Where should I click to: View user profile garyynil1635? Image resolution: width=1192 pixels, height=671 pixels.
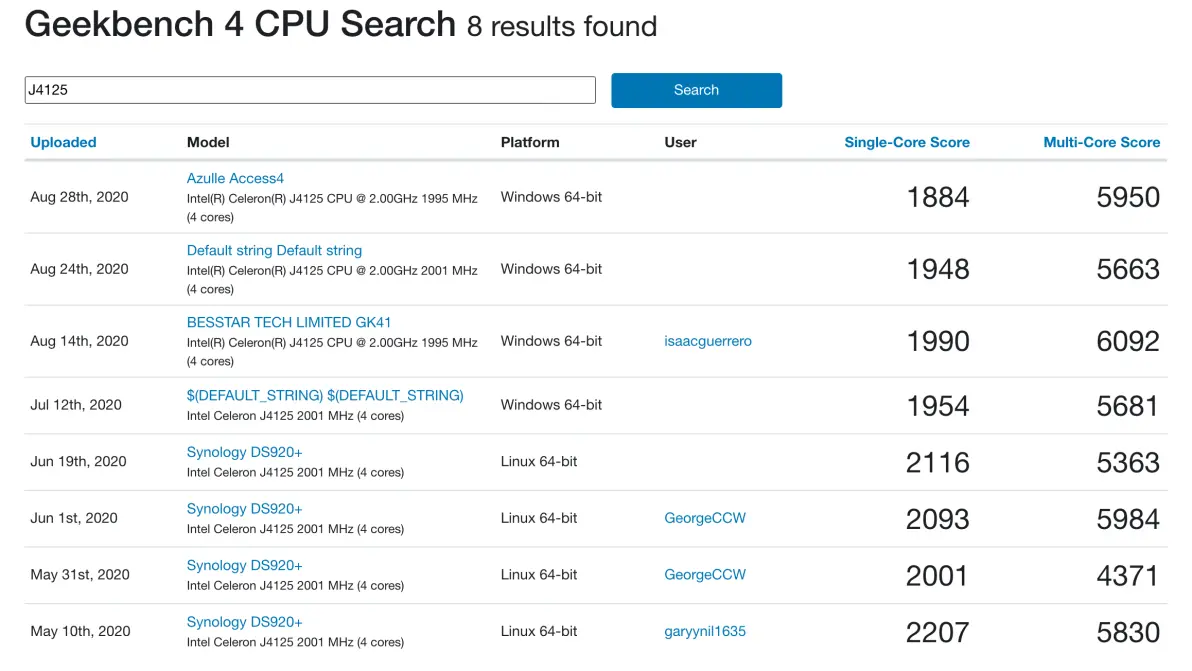(705, 631)
